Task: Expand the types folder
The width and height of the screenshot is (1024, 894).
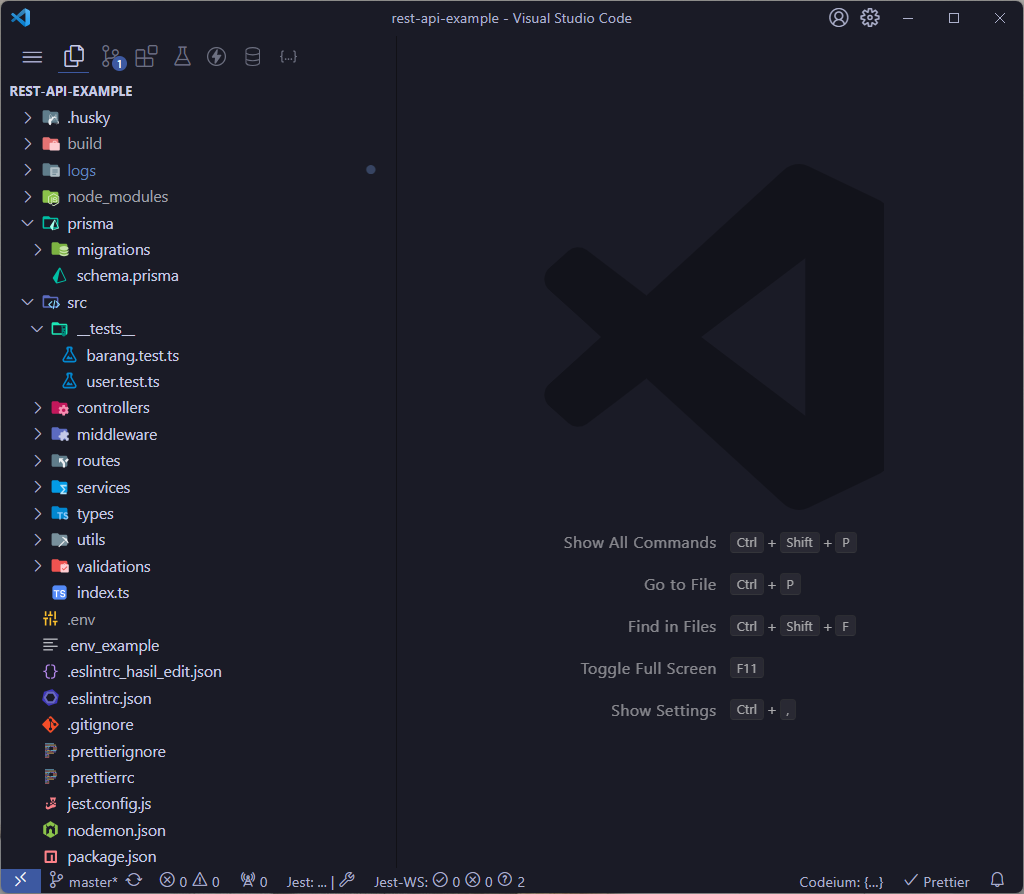Action: [199, 513]
